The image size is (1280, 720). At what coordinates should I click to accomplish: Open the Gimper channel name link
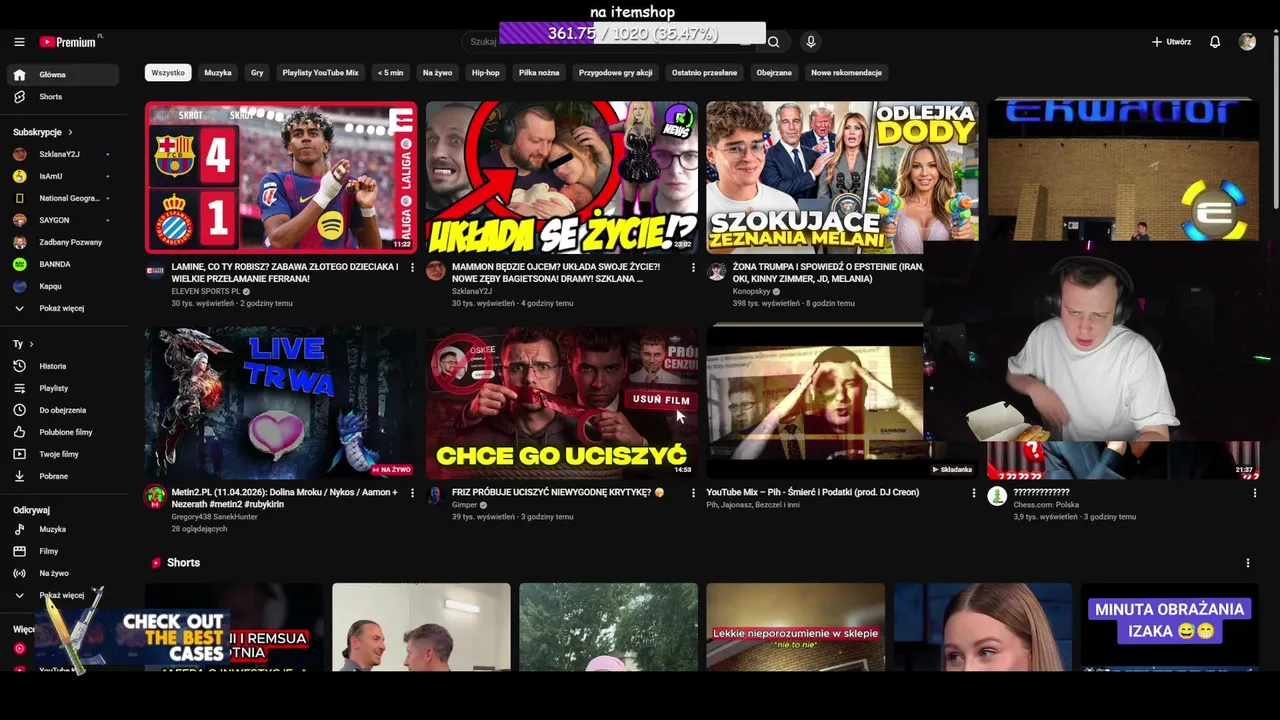(465, 505)
